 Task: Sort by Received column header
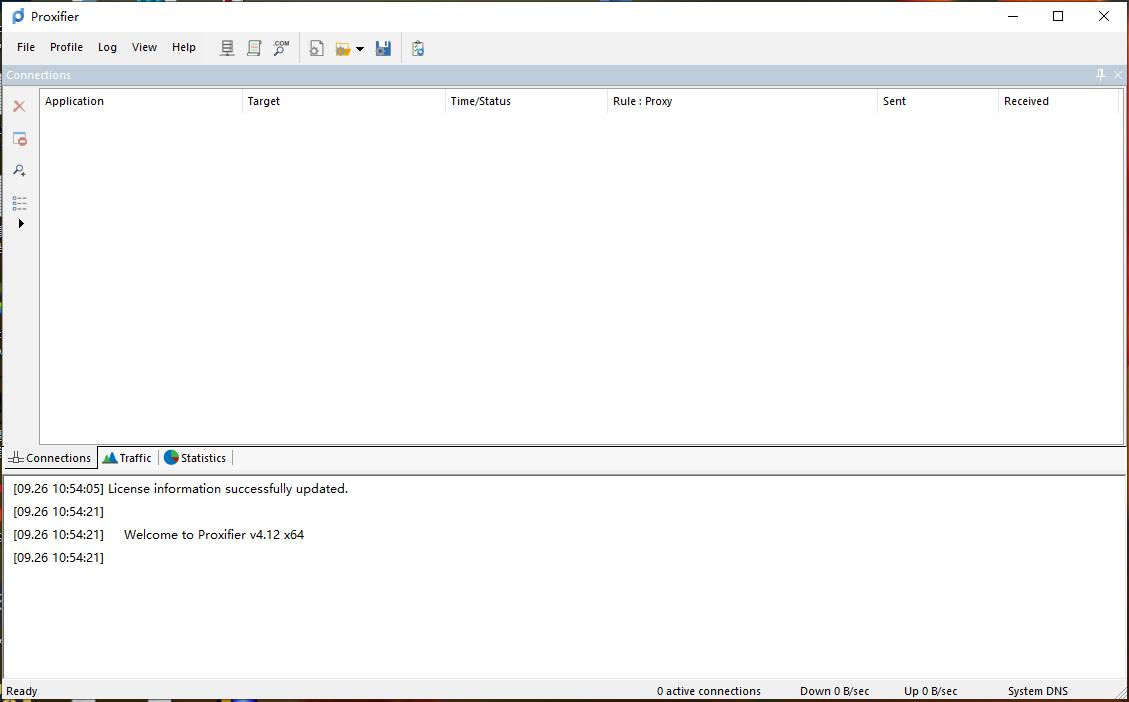pos(1058,102)
